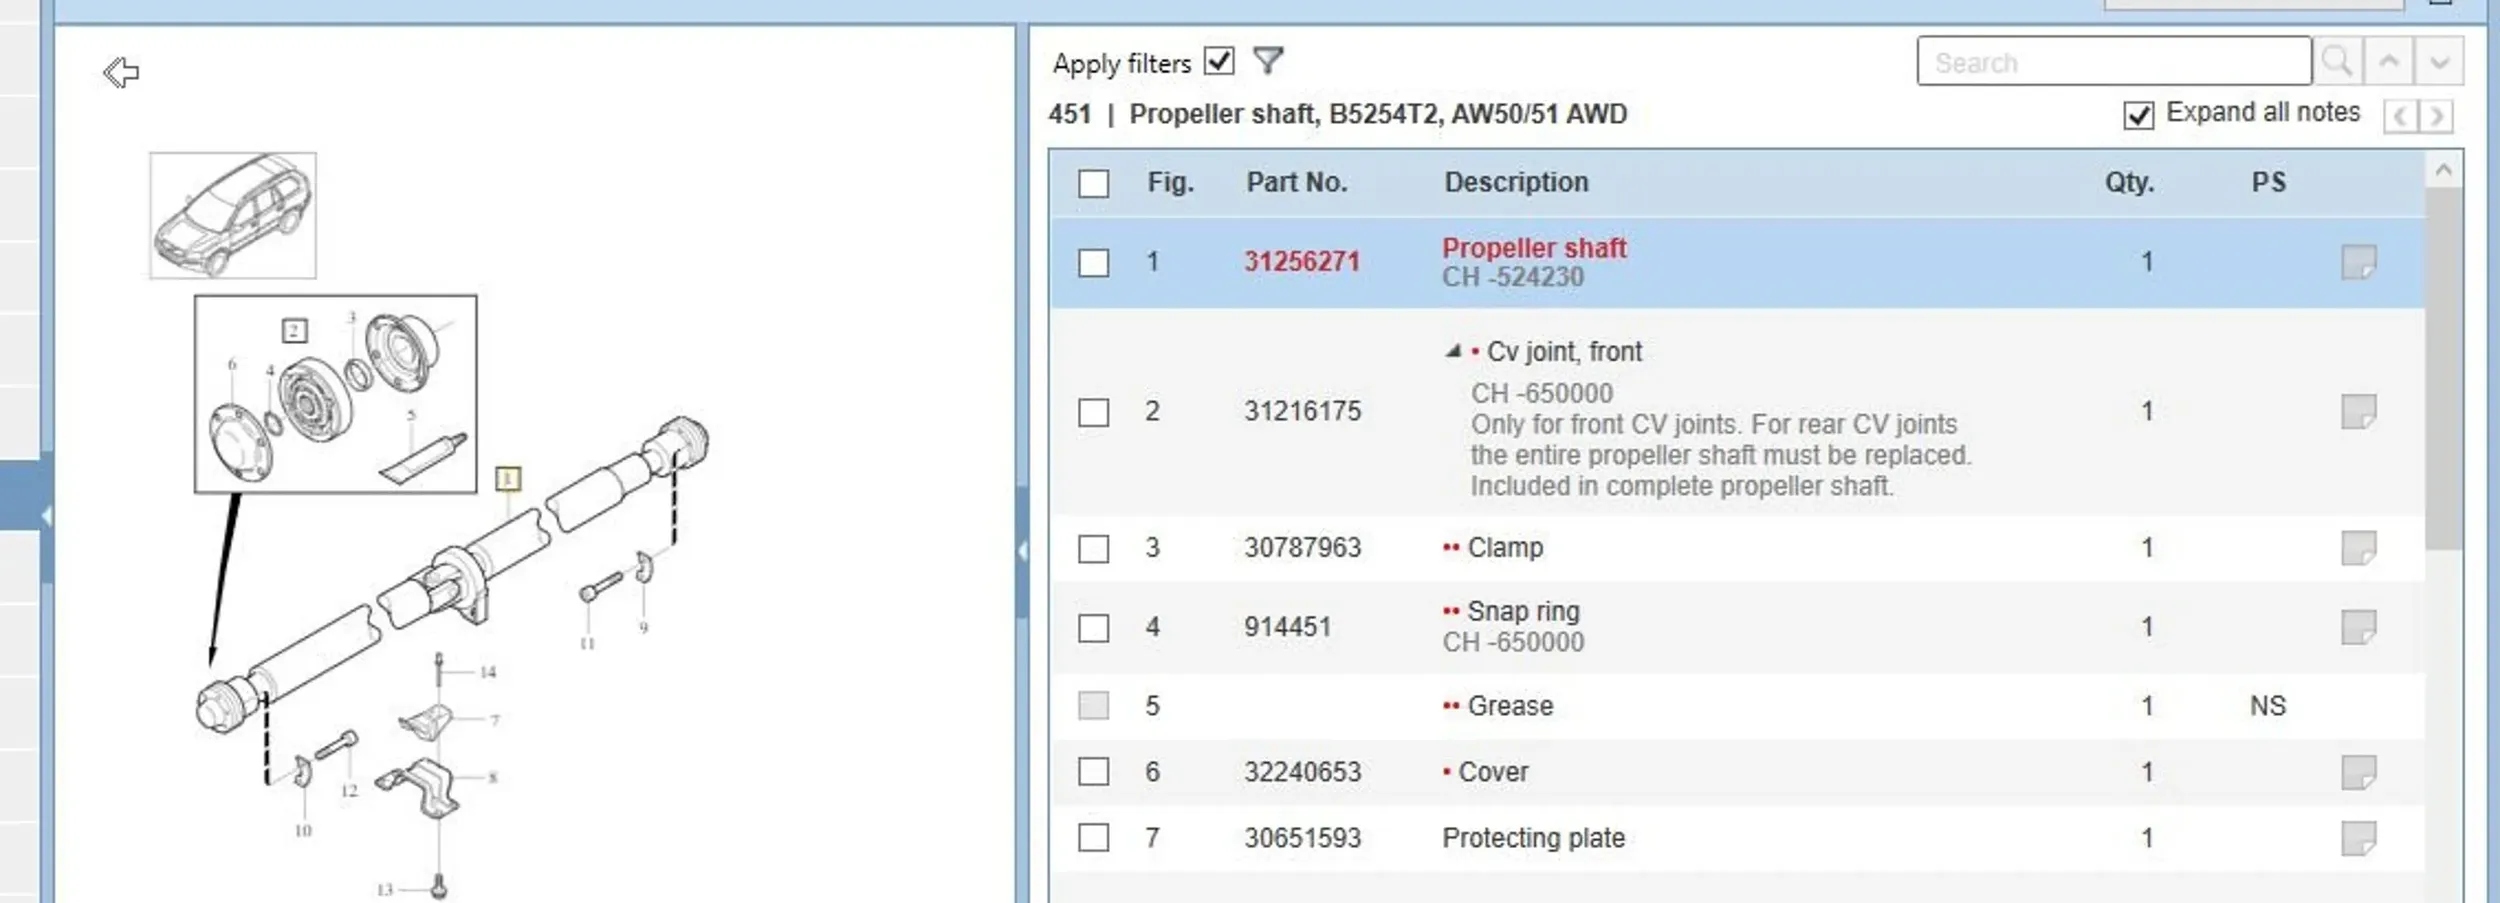The width and height of the screenshot is (2500, 903).
Task: Click the NS value in Grease row
Action: tap(2268, 706)
